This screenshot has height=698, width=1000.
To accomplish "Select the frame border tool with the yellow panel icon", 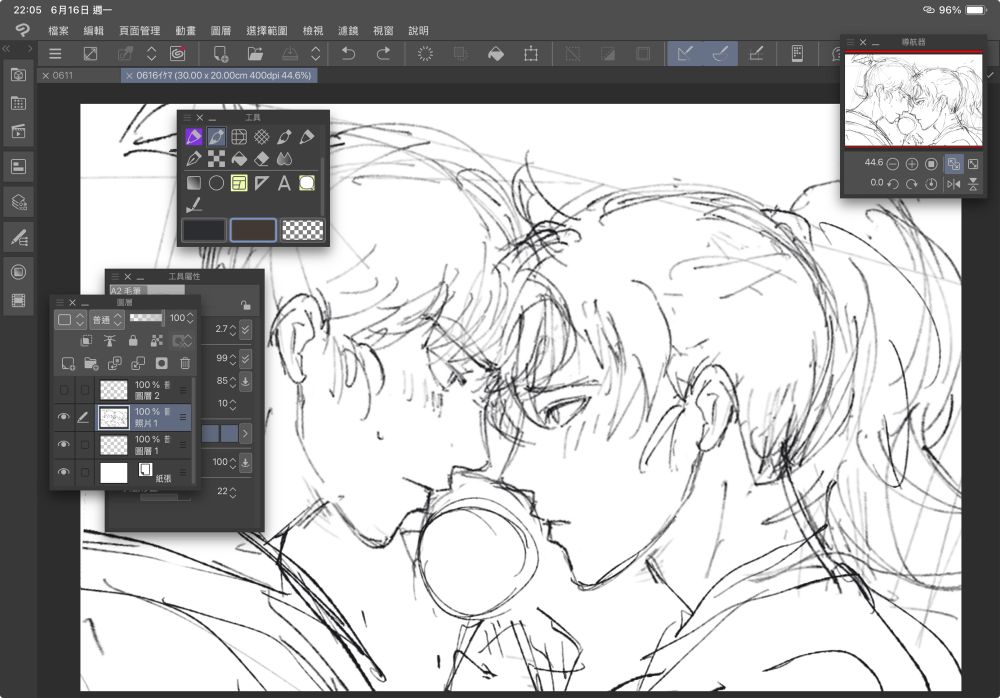I will click(239, 184).
